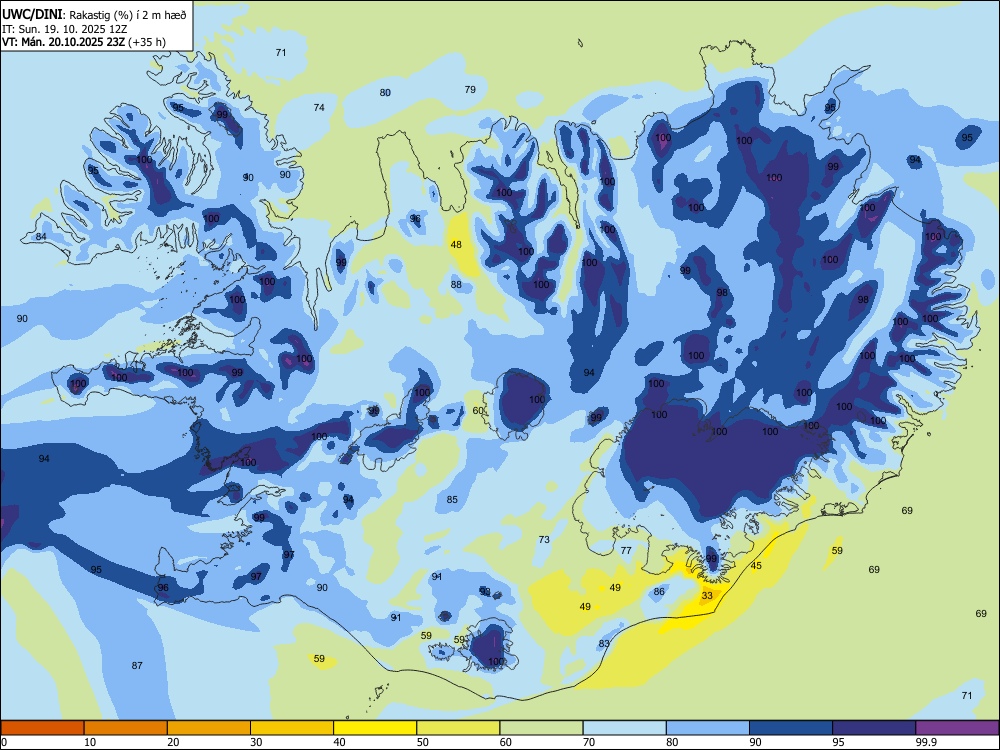Click the dark orange 0–10 legend swatch
1000x750 pixels.
click(42, 728)
